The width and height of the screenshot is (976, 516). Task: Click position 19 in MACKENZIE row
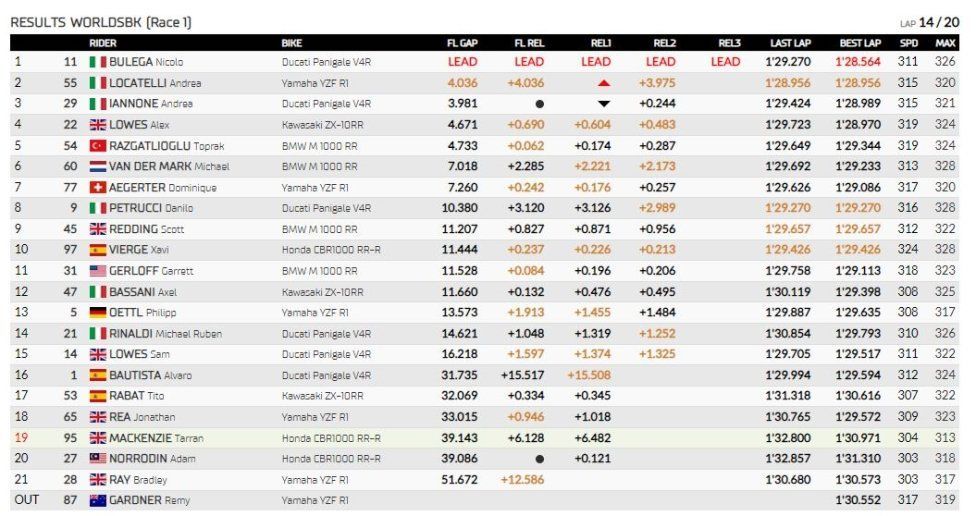pos(21,438)
